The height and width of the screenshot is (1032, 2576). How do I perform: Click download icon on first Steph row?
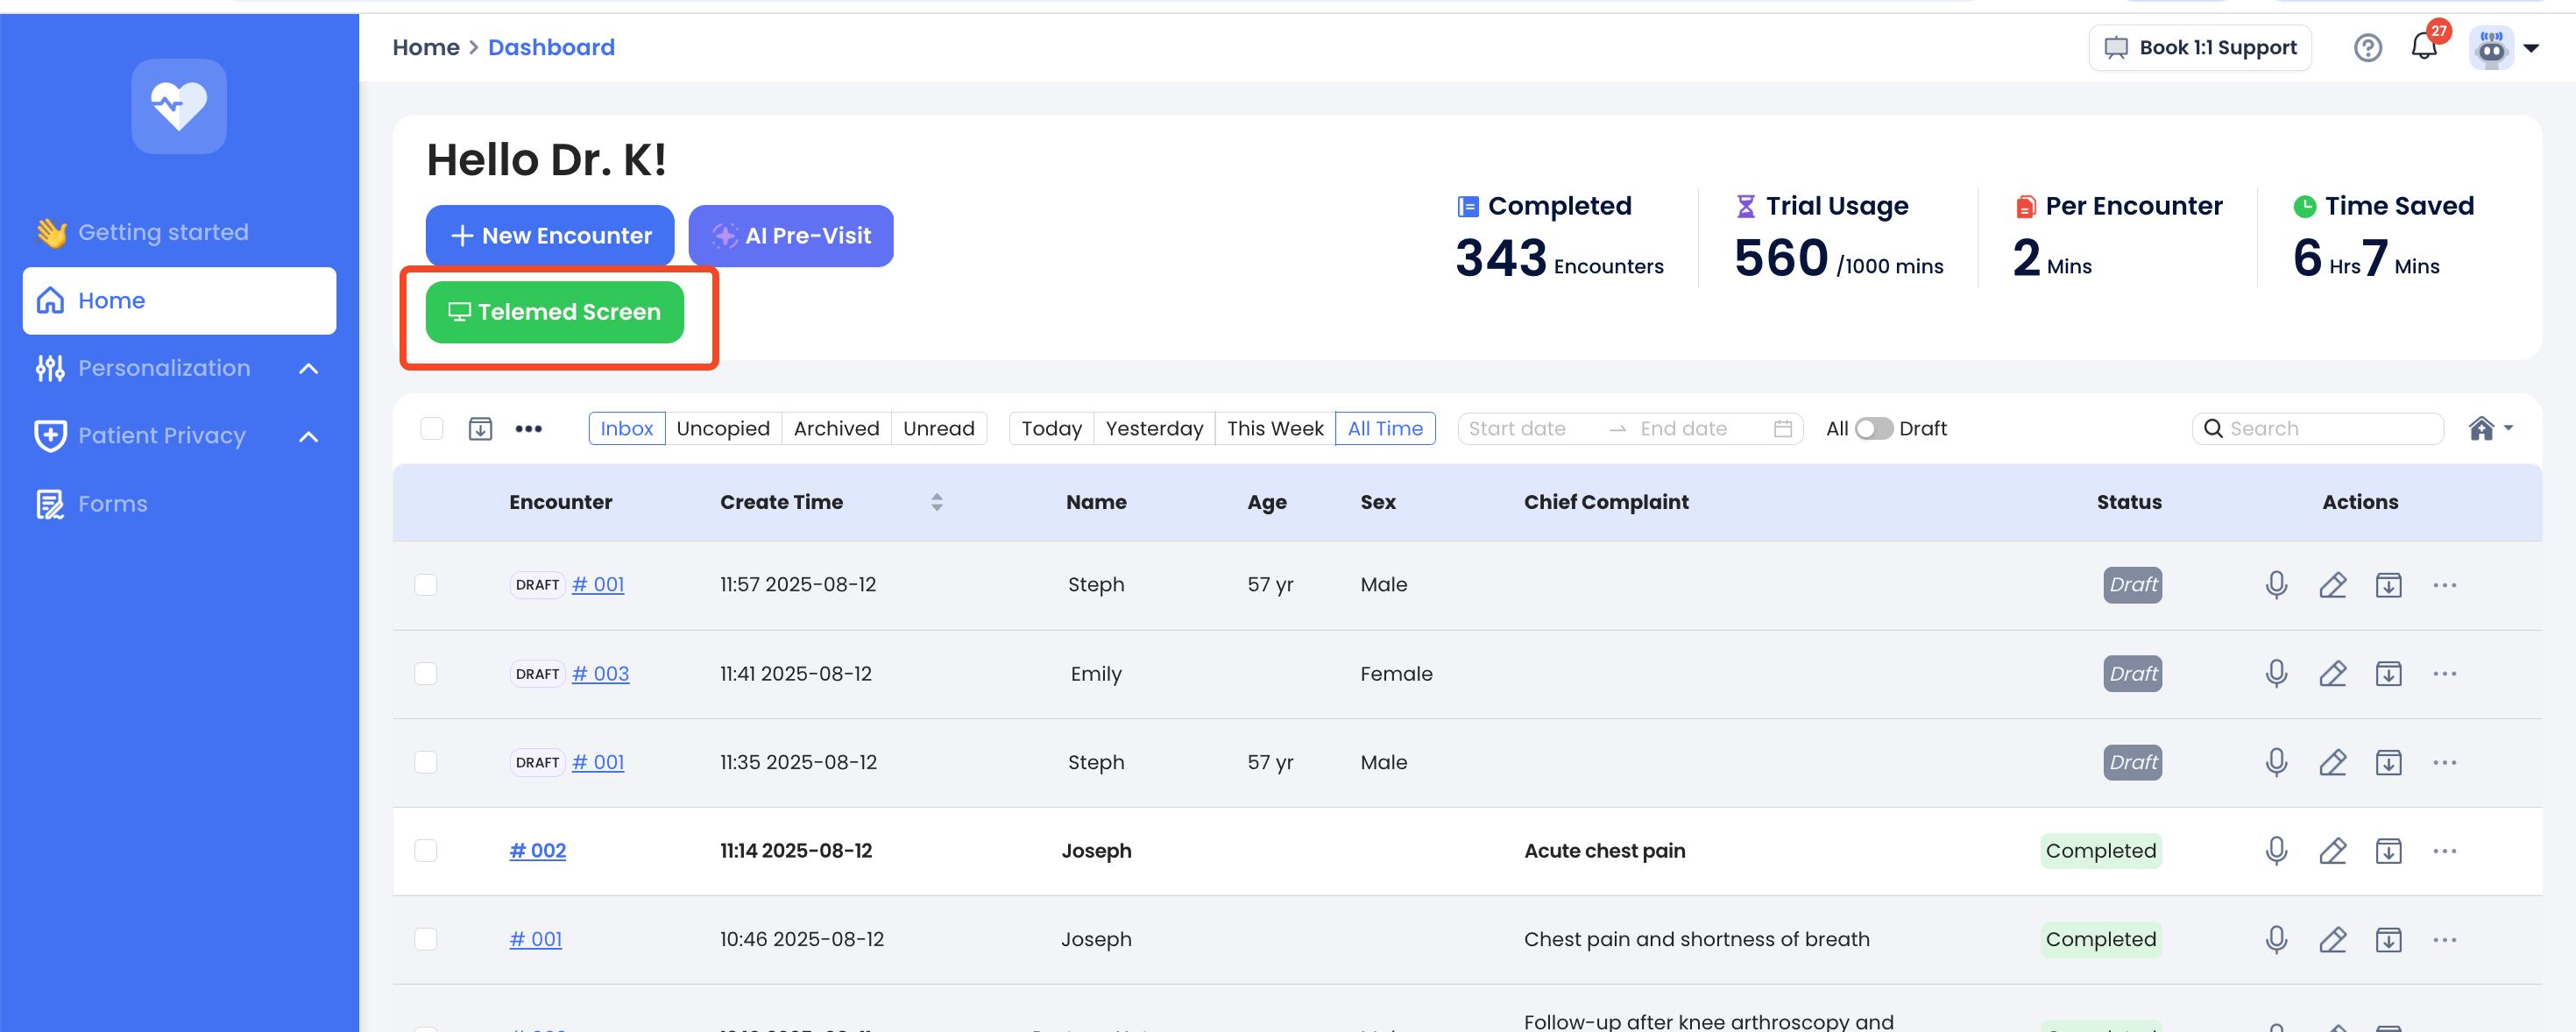pos(2388,585)
